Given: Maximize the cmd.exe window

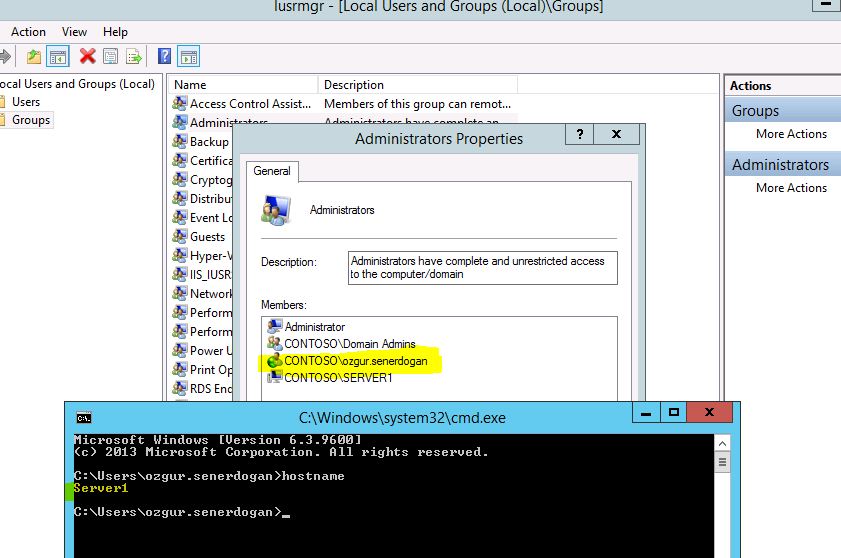Looking at the screenshot, I should [674, 413].
